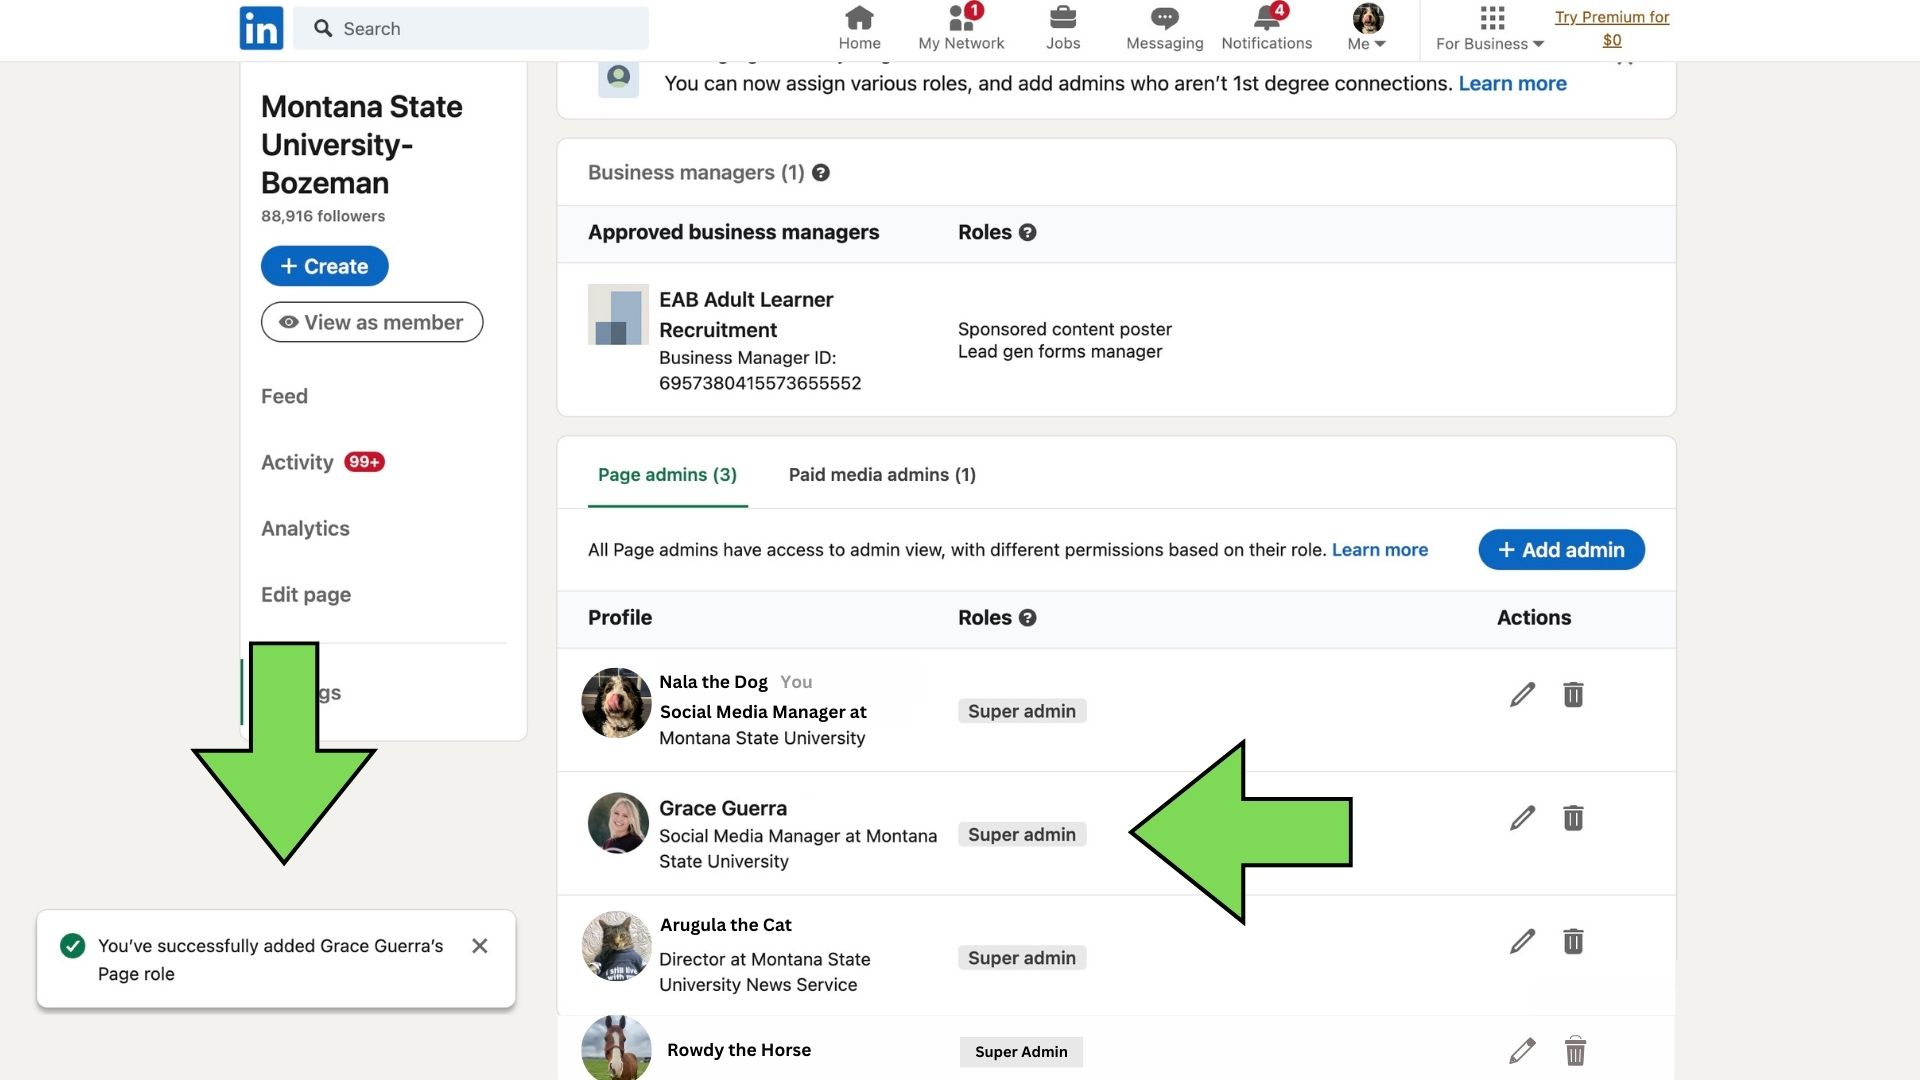Click the Lead gen forms manager role text
1920x1080 pixels.
click(x=1060, y=352)
